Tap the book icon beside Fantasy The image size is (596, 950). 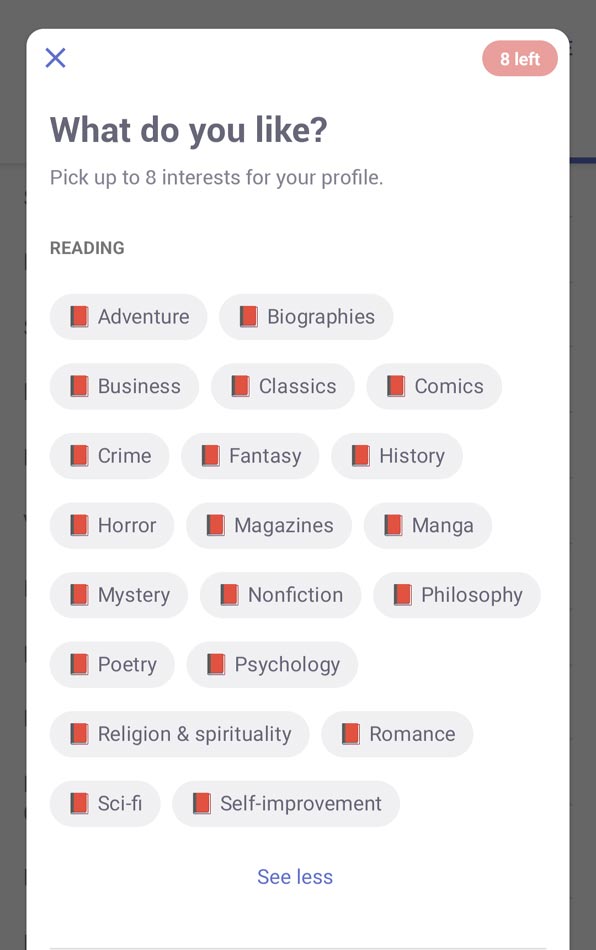pos(210,456)
